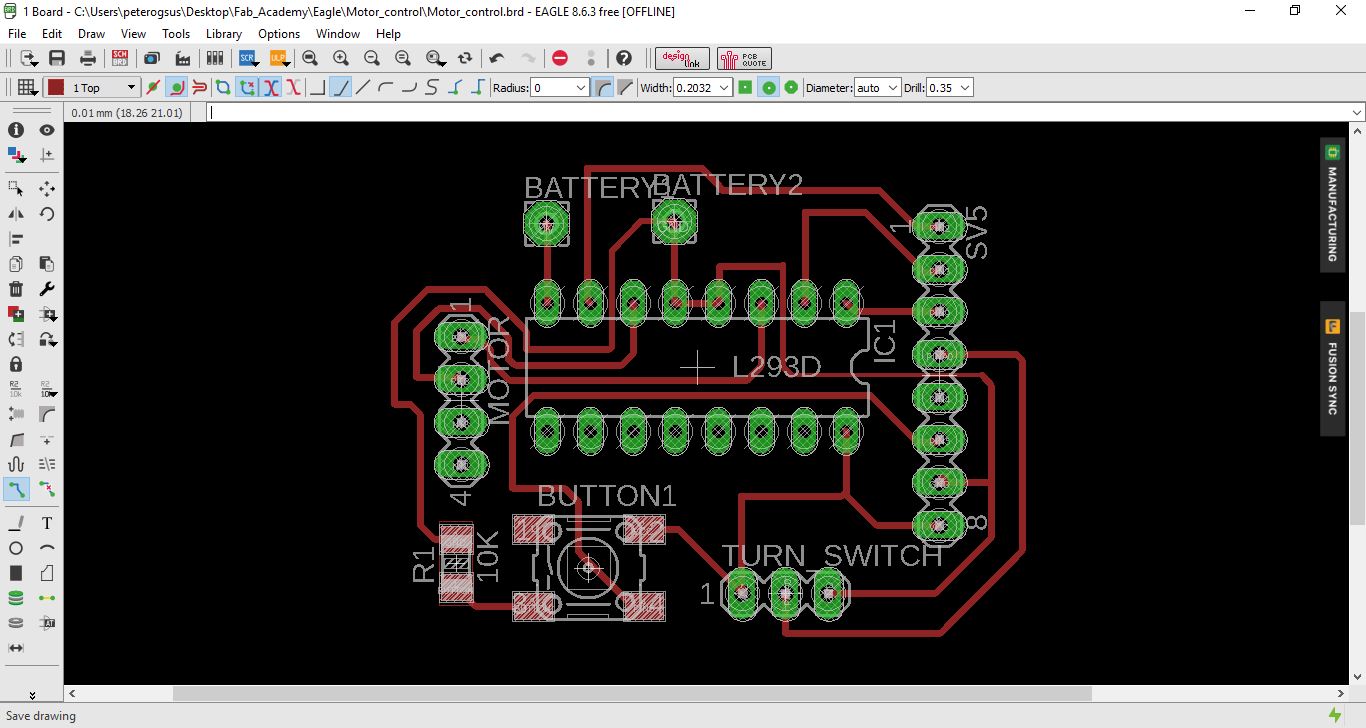This screenshot has width=1366, height=728.
Task: Select the Group selection tool
Action: point(16,189)
